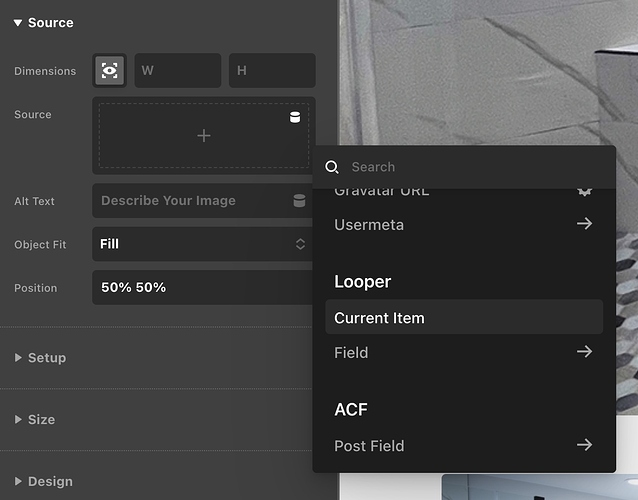This screenshot has height=500, width=638.
Task: Click the dynamic content icon in Source box
Action: pos(295,117)
